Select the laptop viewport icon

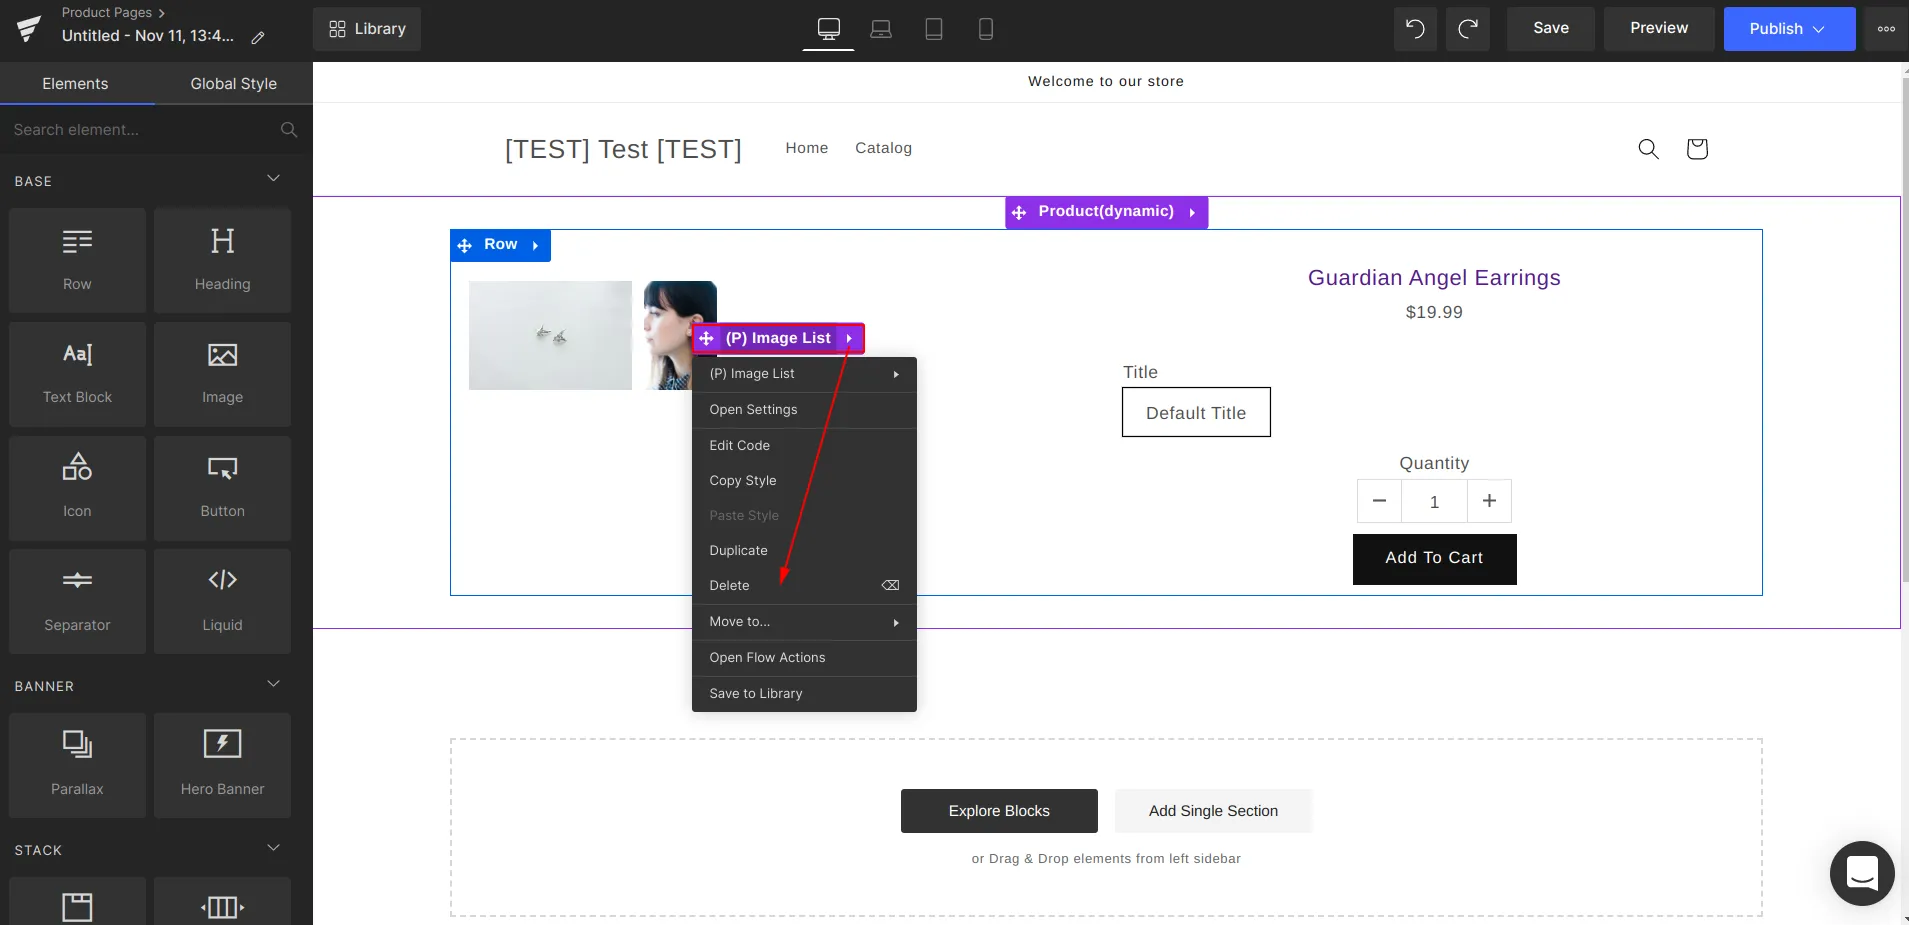tap(881, 29)
